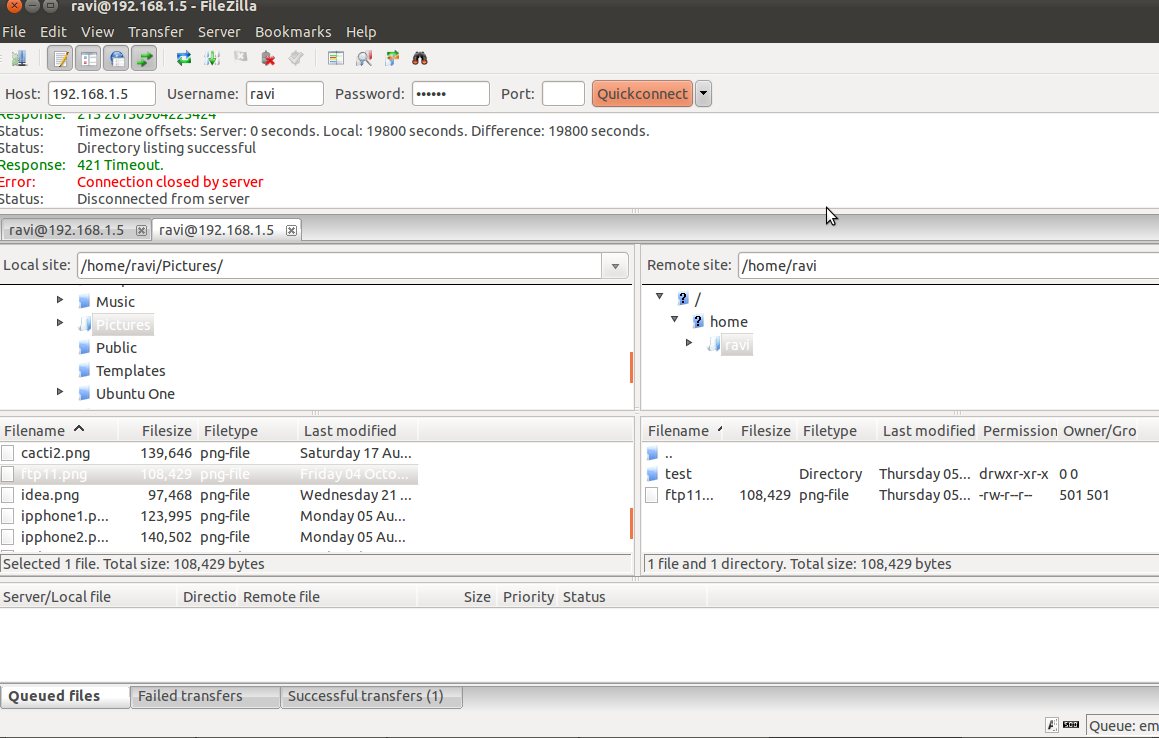This screenshot has height=738, width=1159.
Task: Toggle the transfer queue visibility
Action: (x=143, y=58)
